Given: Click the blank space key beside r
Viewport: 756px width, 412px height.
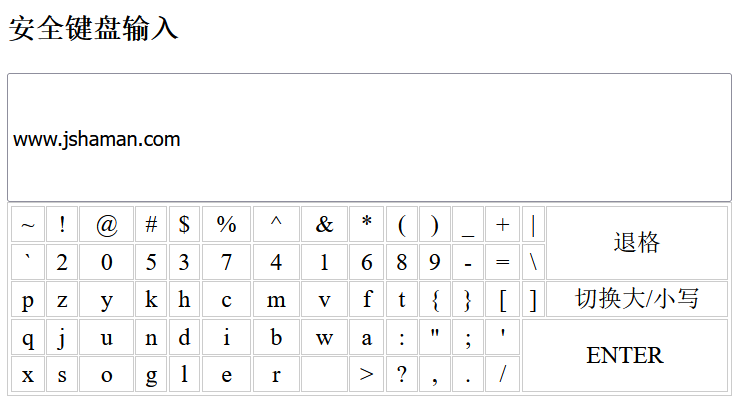Looking at the screenshot, I should pyautogui.click(x=324, y=374).
